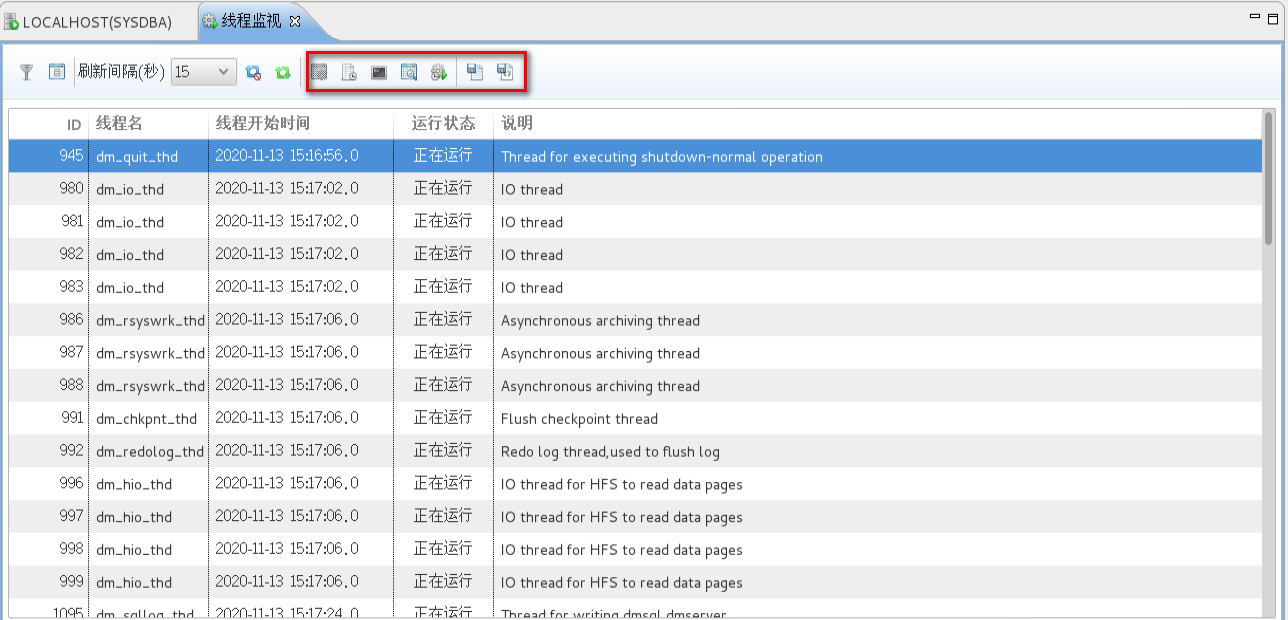This screenshot has width=1288, height=620.
Task: Click the floppy disk with page icon
Action: tap(475, 72)
